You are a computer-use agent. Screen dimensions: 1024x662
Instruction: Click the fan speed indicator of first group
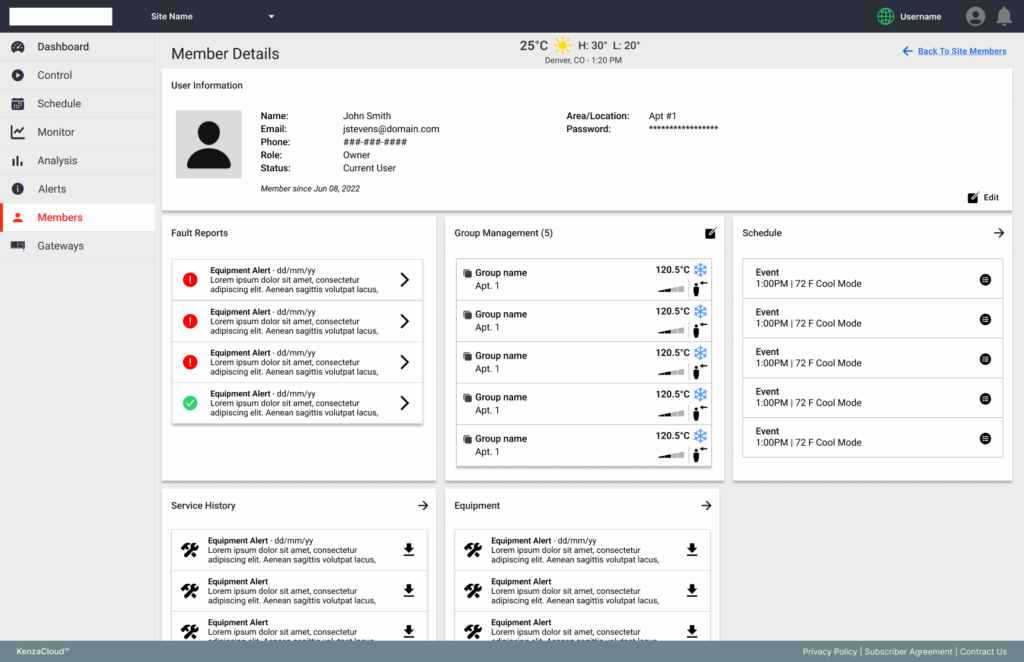coord(671,289)
